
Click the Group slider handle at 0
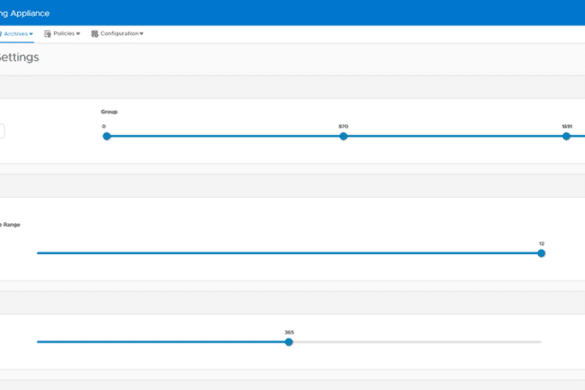(x=107, y=136)
